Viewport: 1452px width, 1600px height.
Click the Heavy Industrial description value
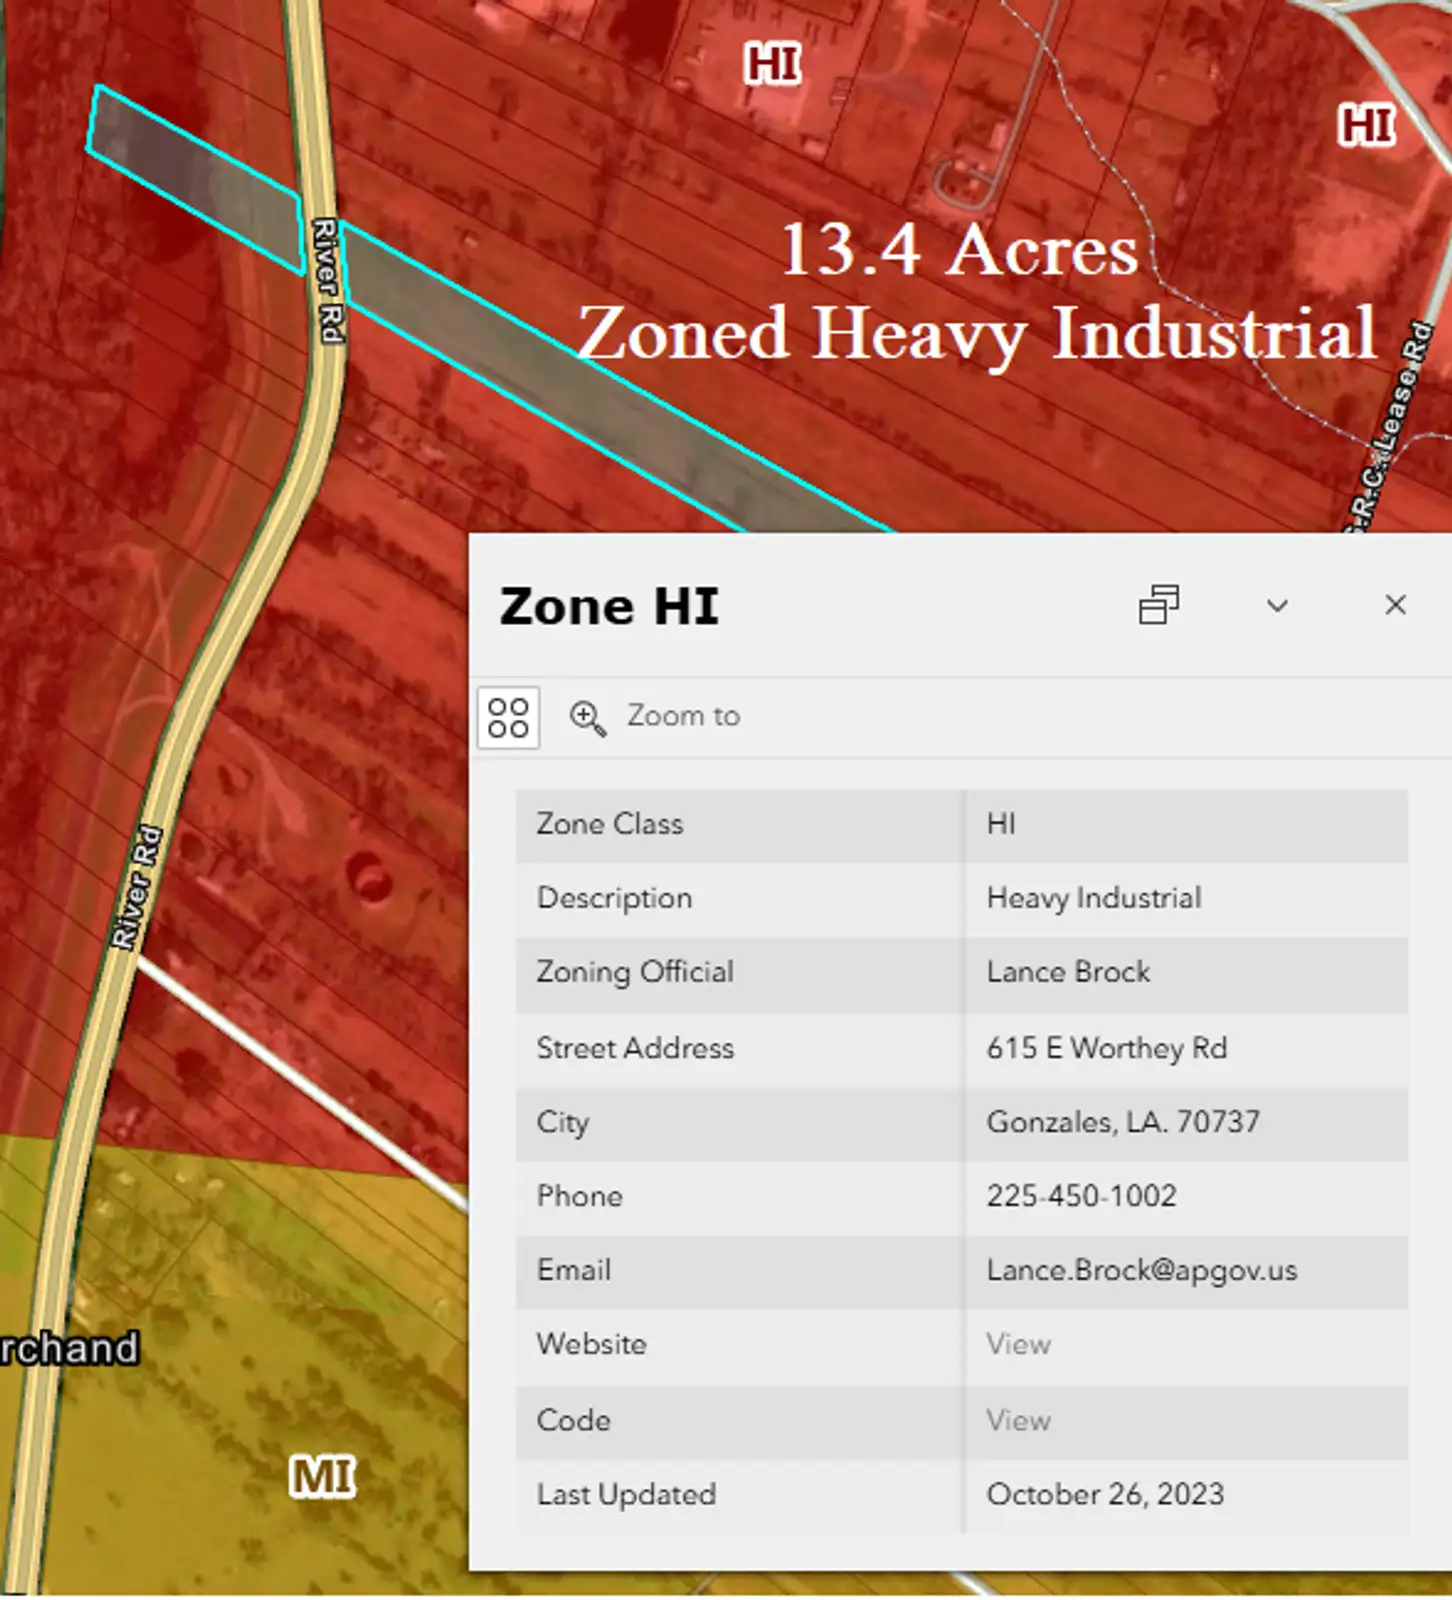1094,898
